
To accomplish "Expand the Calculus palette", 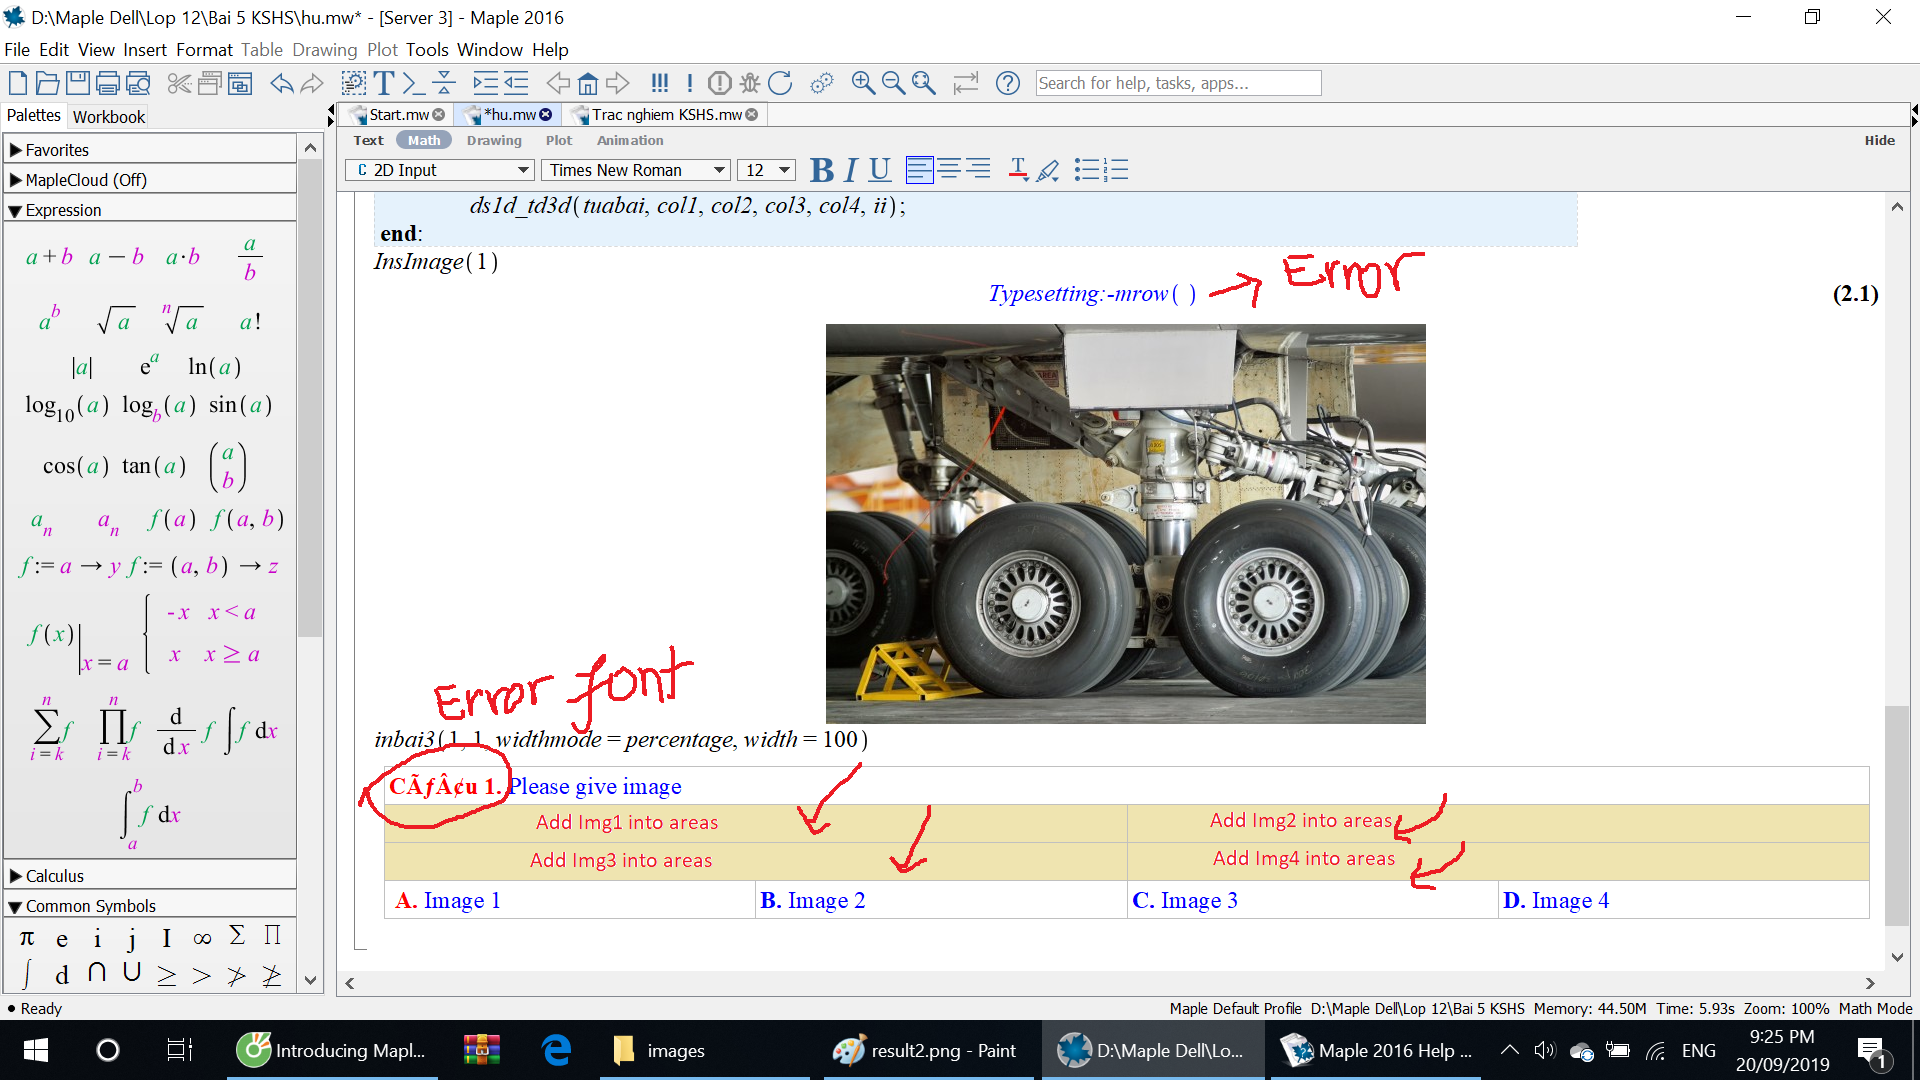I will click(150, 876).
